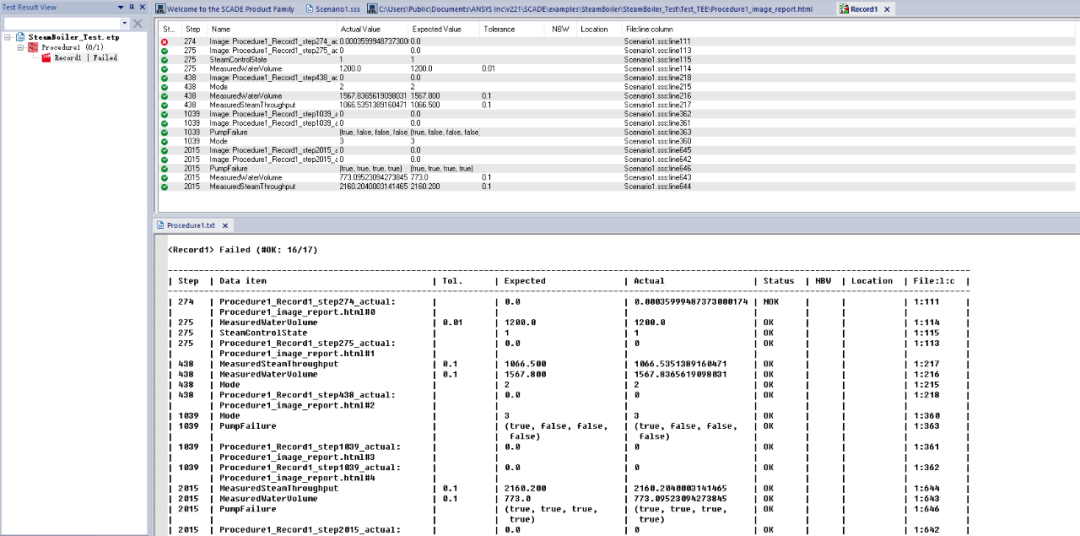Click the Record1 tab icon

(x=843, y=9)
